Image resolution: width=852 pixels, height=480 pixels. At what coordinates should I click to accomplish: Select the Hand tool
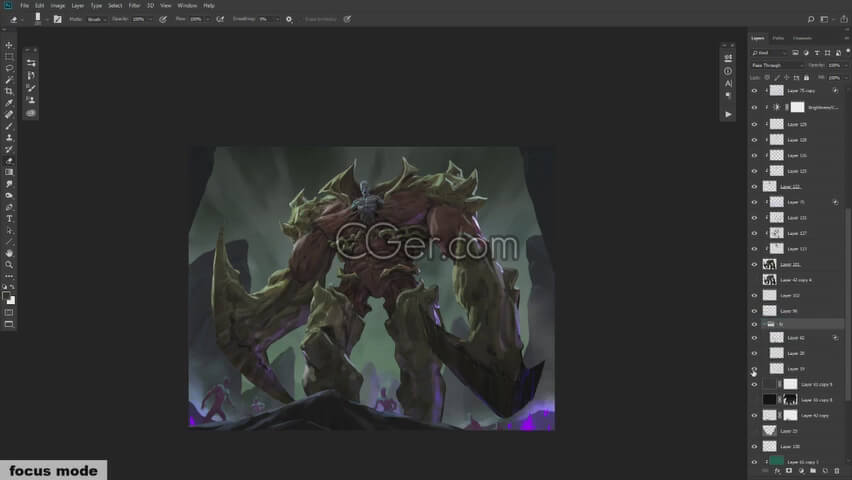pyautogui.click(x=9, y=253)
